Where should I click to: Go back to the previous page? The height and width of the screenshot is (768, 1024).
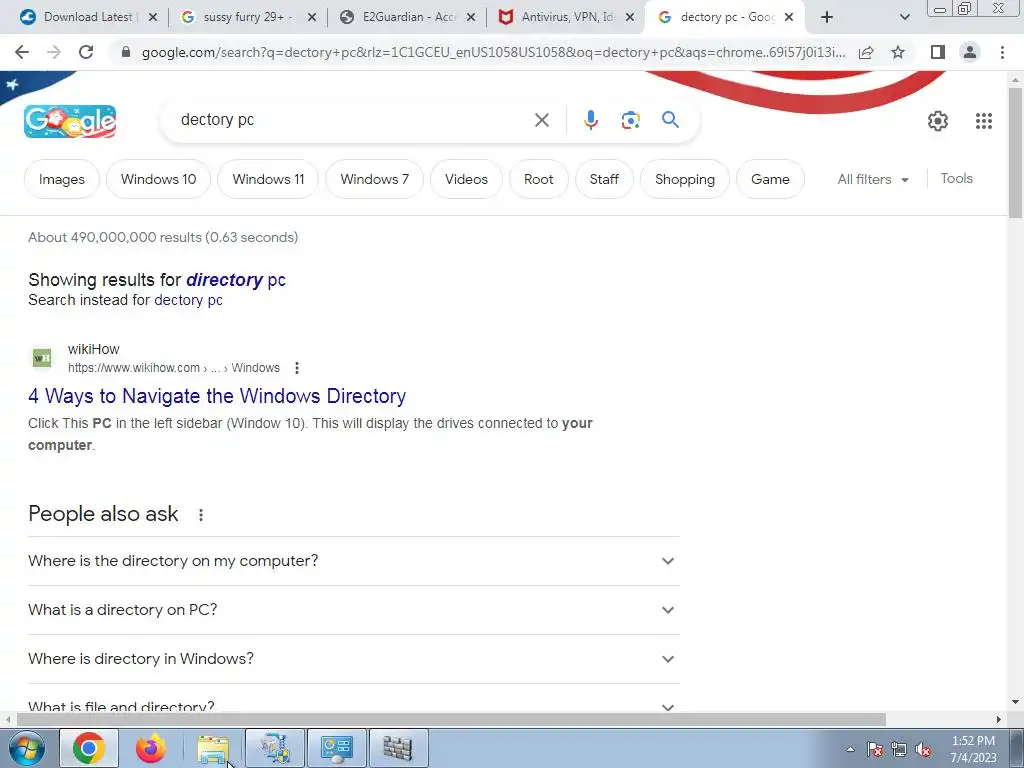click(x=22, y=52)
